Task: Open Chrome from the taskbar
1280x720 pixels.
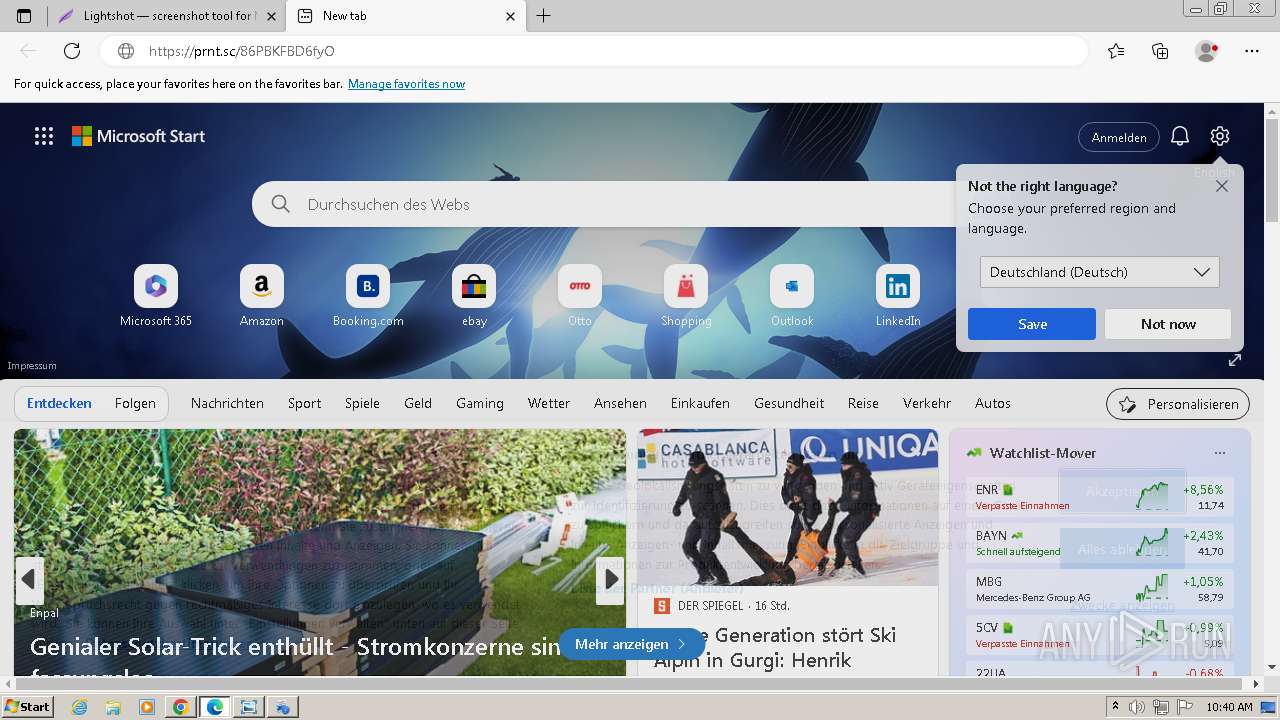Action: click(x=180, y=707)
